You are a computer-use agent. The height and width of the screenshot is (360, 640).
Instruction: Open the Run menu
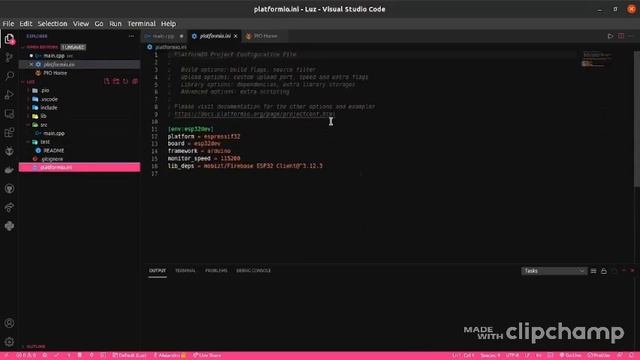point(115,24)
